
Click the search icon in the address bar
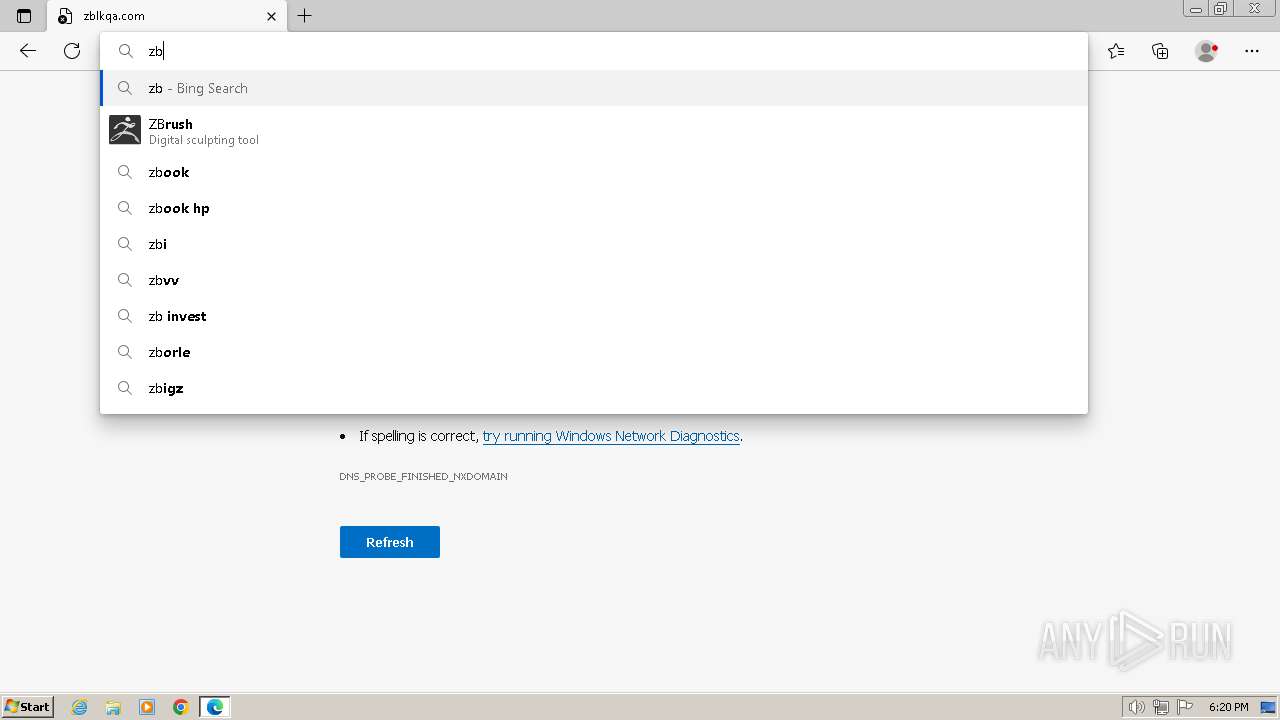[x=126, y=51]
